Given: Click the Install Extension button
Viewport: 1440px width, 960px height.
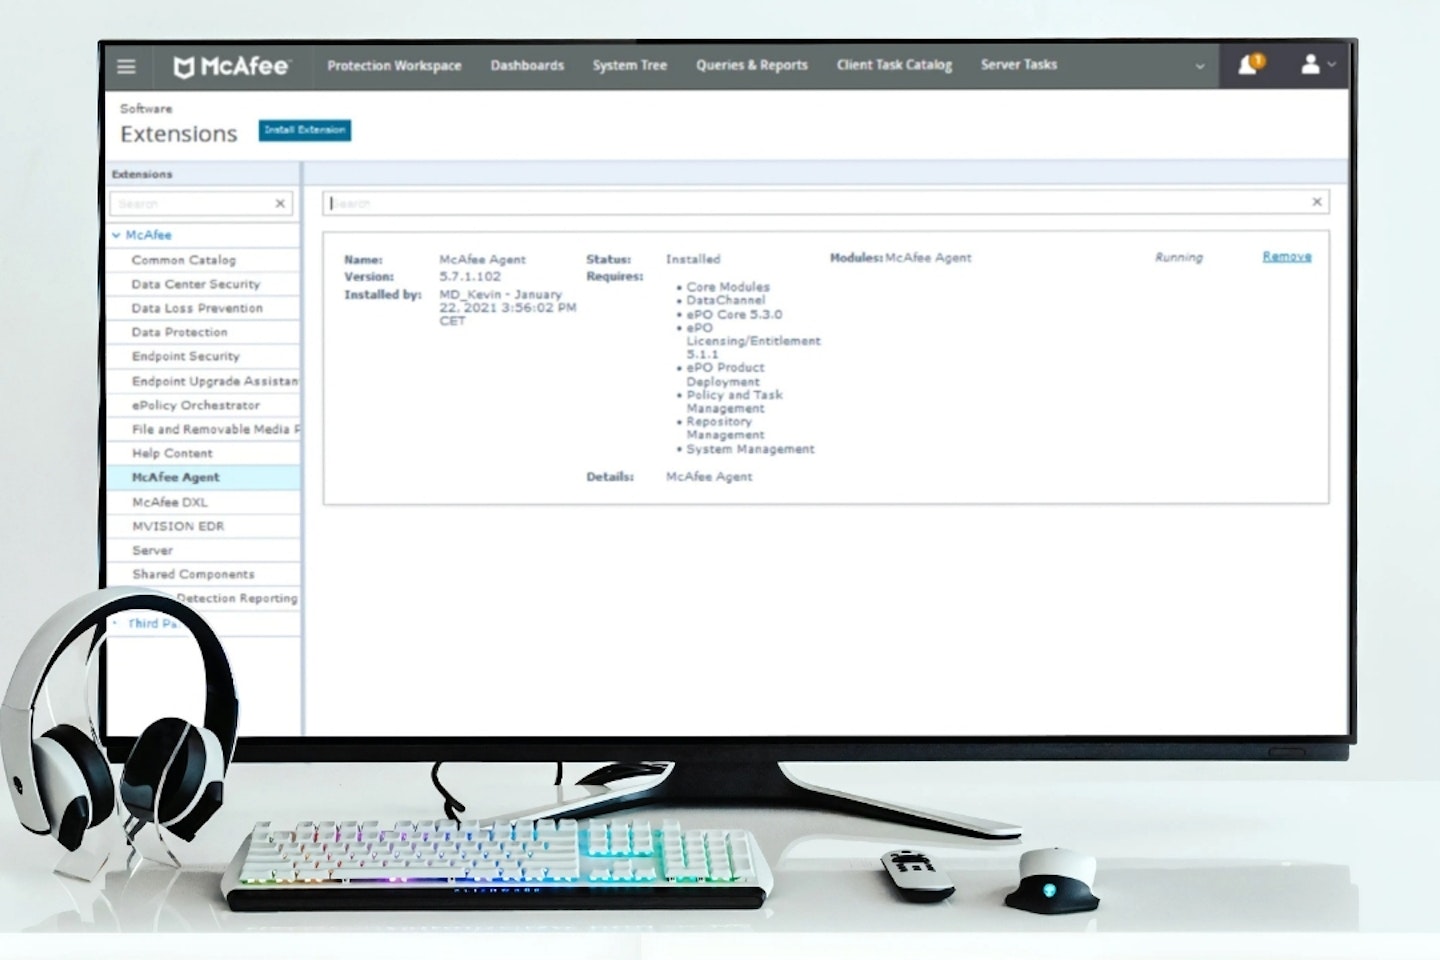Looking at the screenshot, I should tap(305, 130).
